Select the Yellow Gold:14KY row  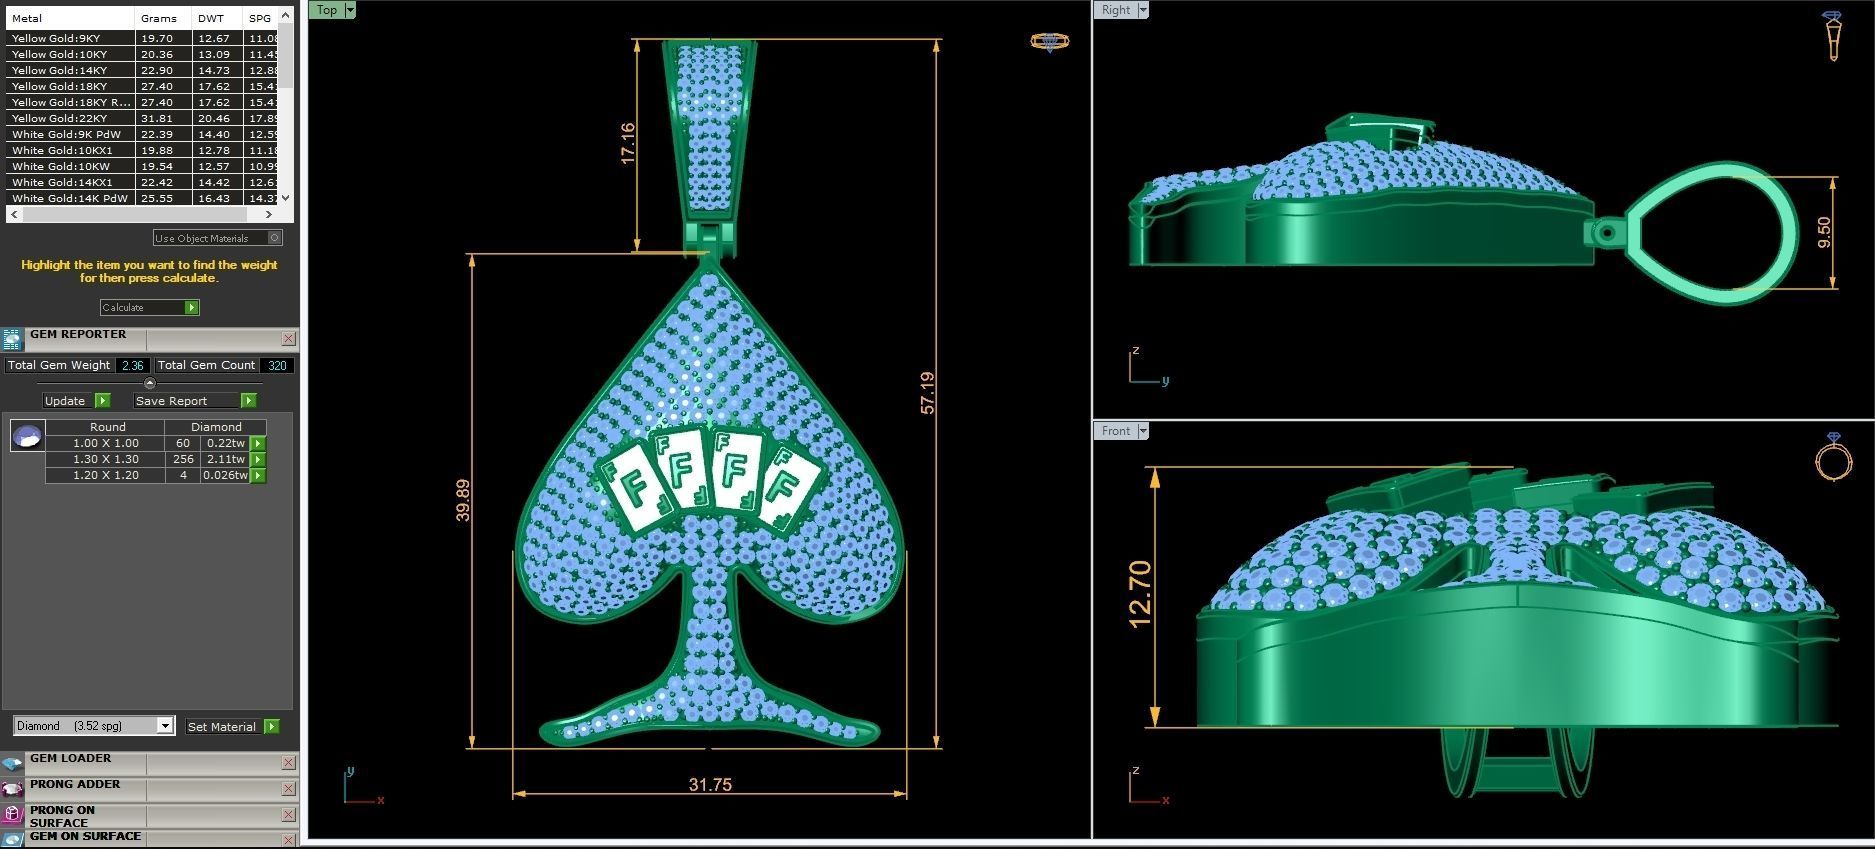click(142, 70)
